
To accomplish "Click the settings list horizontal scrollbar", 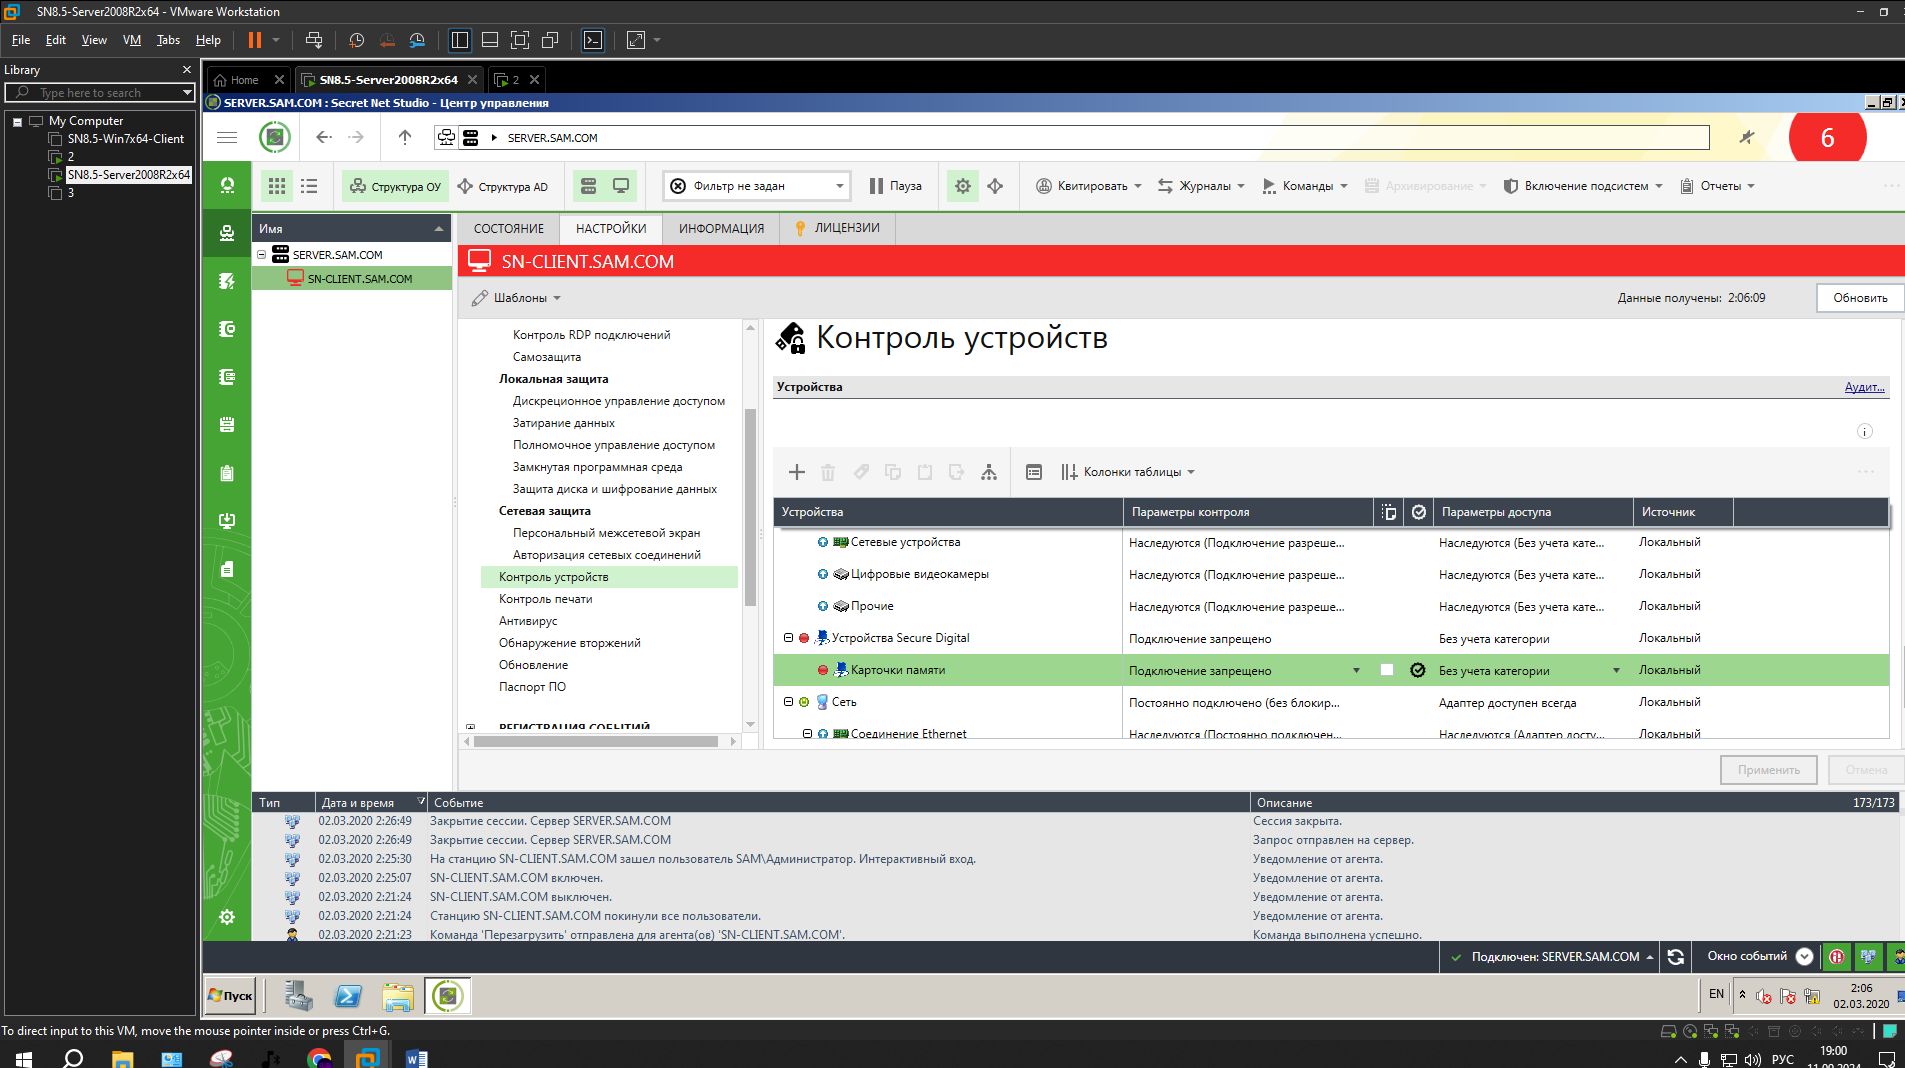I will click(596, 742).
